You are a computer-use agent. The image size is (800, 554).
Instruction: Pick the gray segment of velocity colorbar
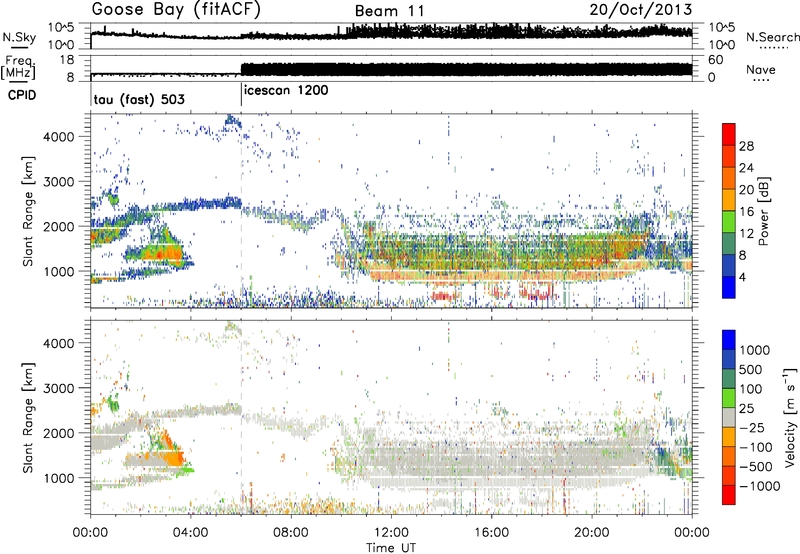point(729,417)
